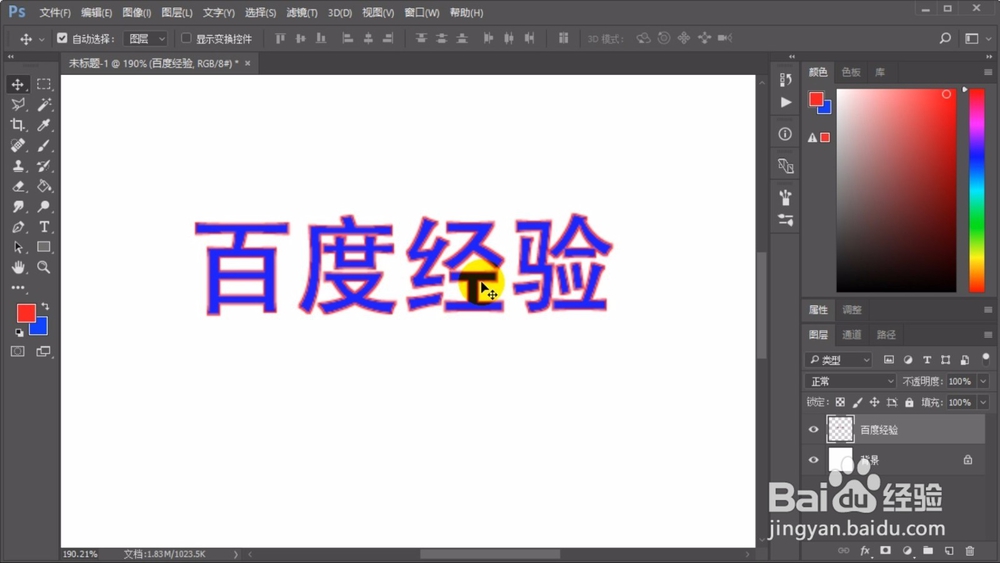This screenshot has width=1000, height=563.
Task: Open the 图像(I) menu
Action: tap(136, 13)
